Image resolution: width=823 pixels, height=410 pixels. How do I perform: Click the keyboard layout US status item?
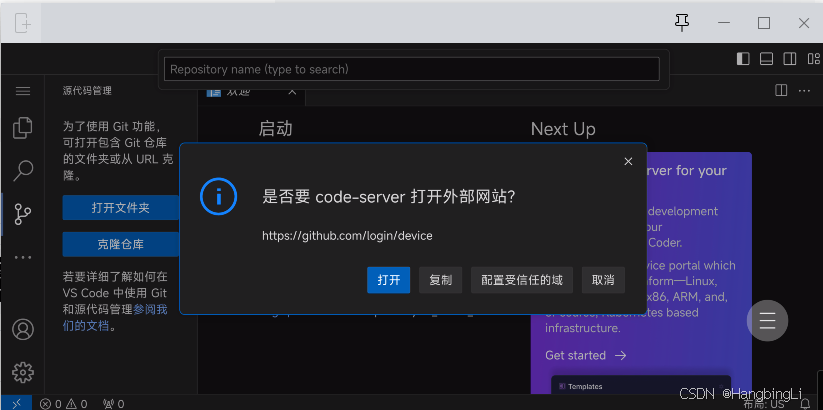coord(764,404)
